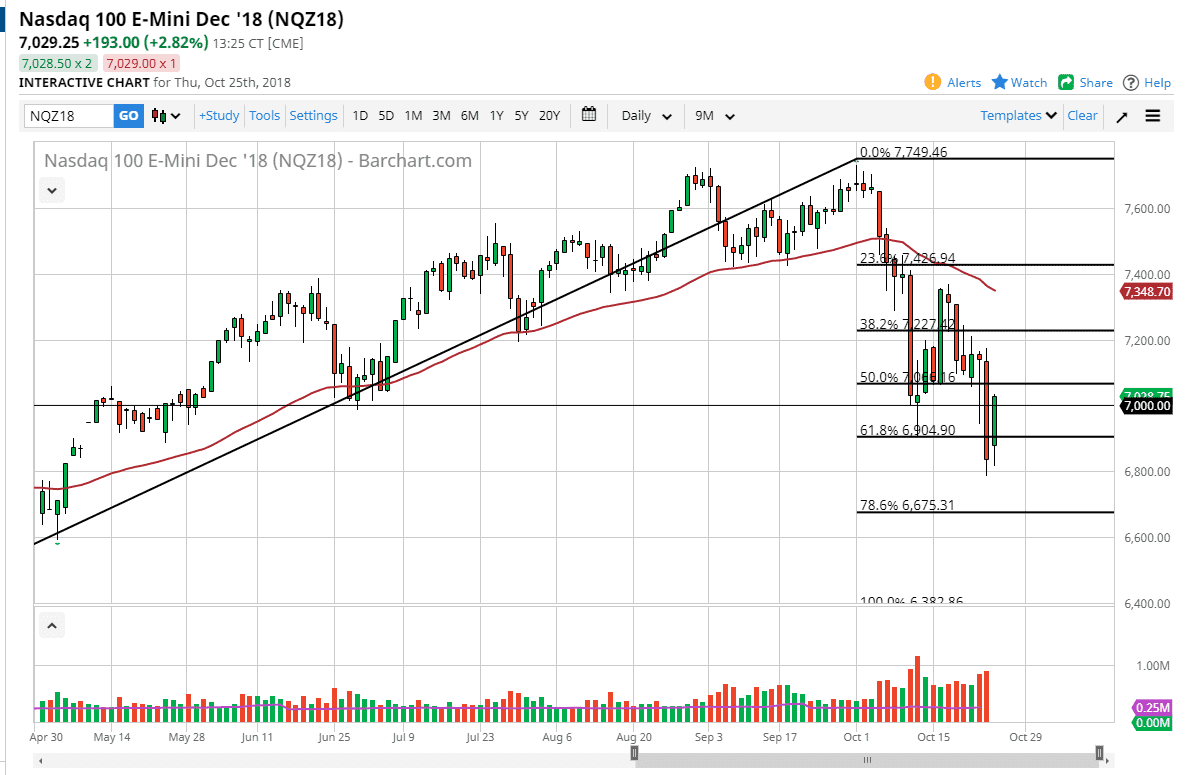Open the Templates dropdown
1192x775 pixels.
pos(1017,115)
